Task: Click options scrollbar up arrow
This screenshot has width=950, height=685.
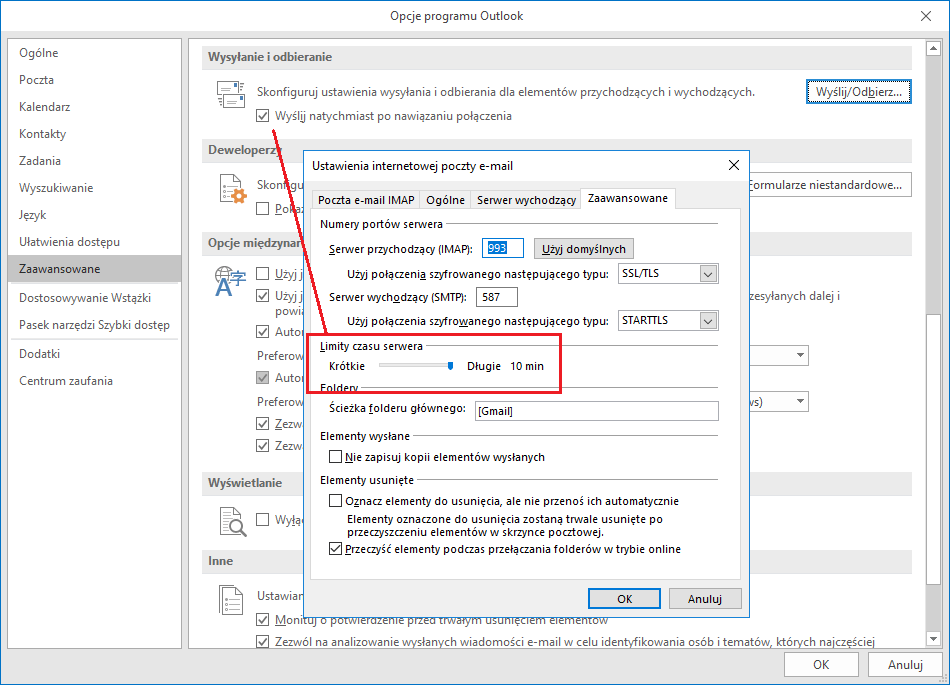Action: 933,48
